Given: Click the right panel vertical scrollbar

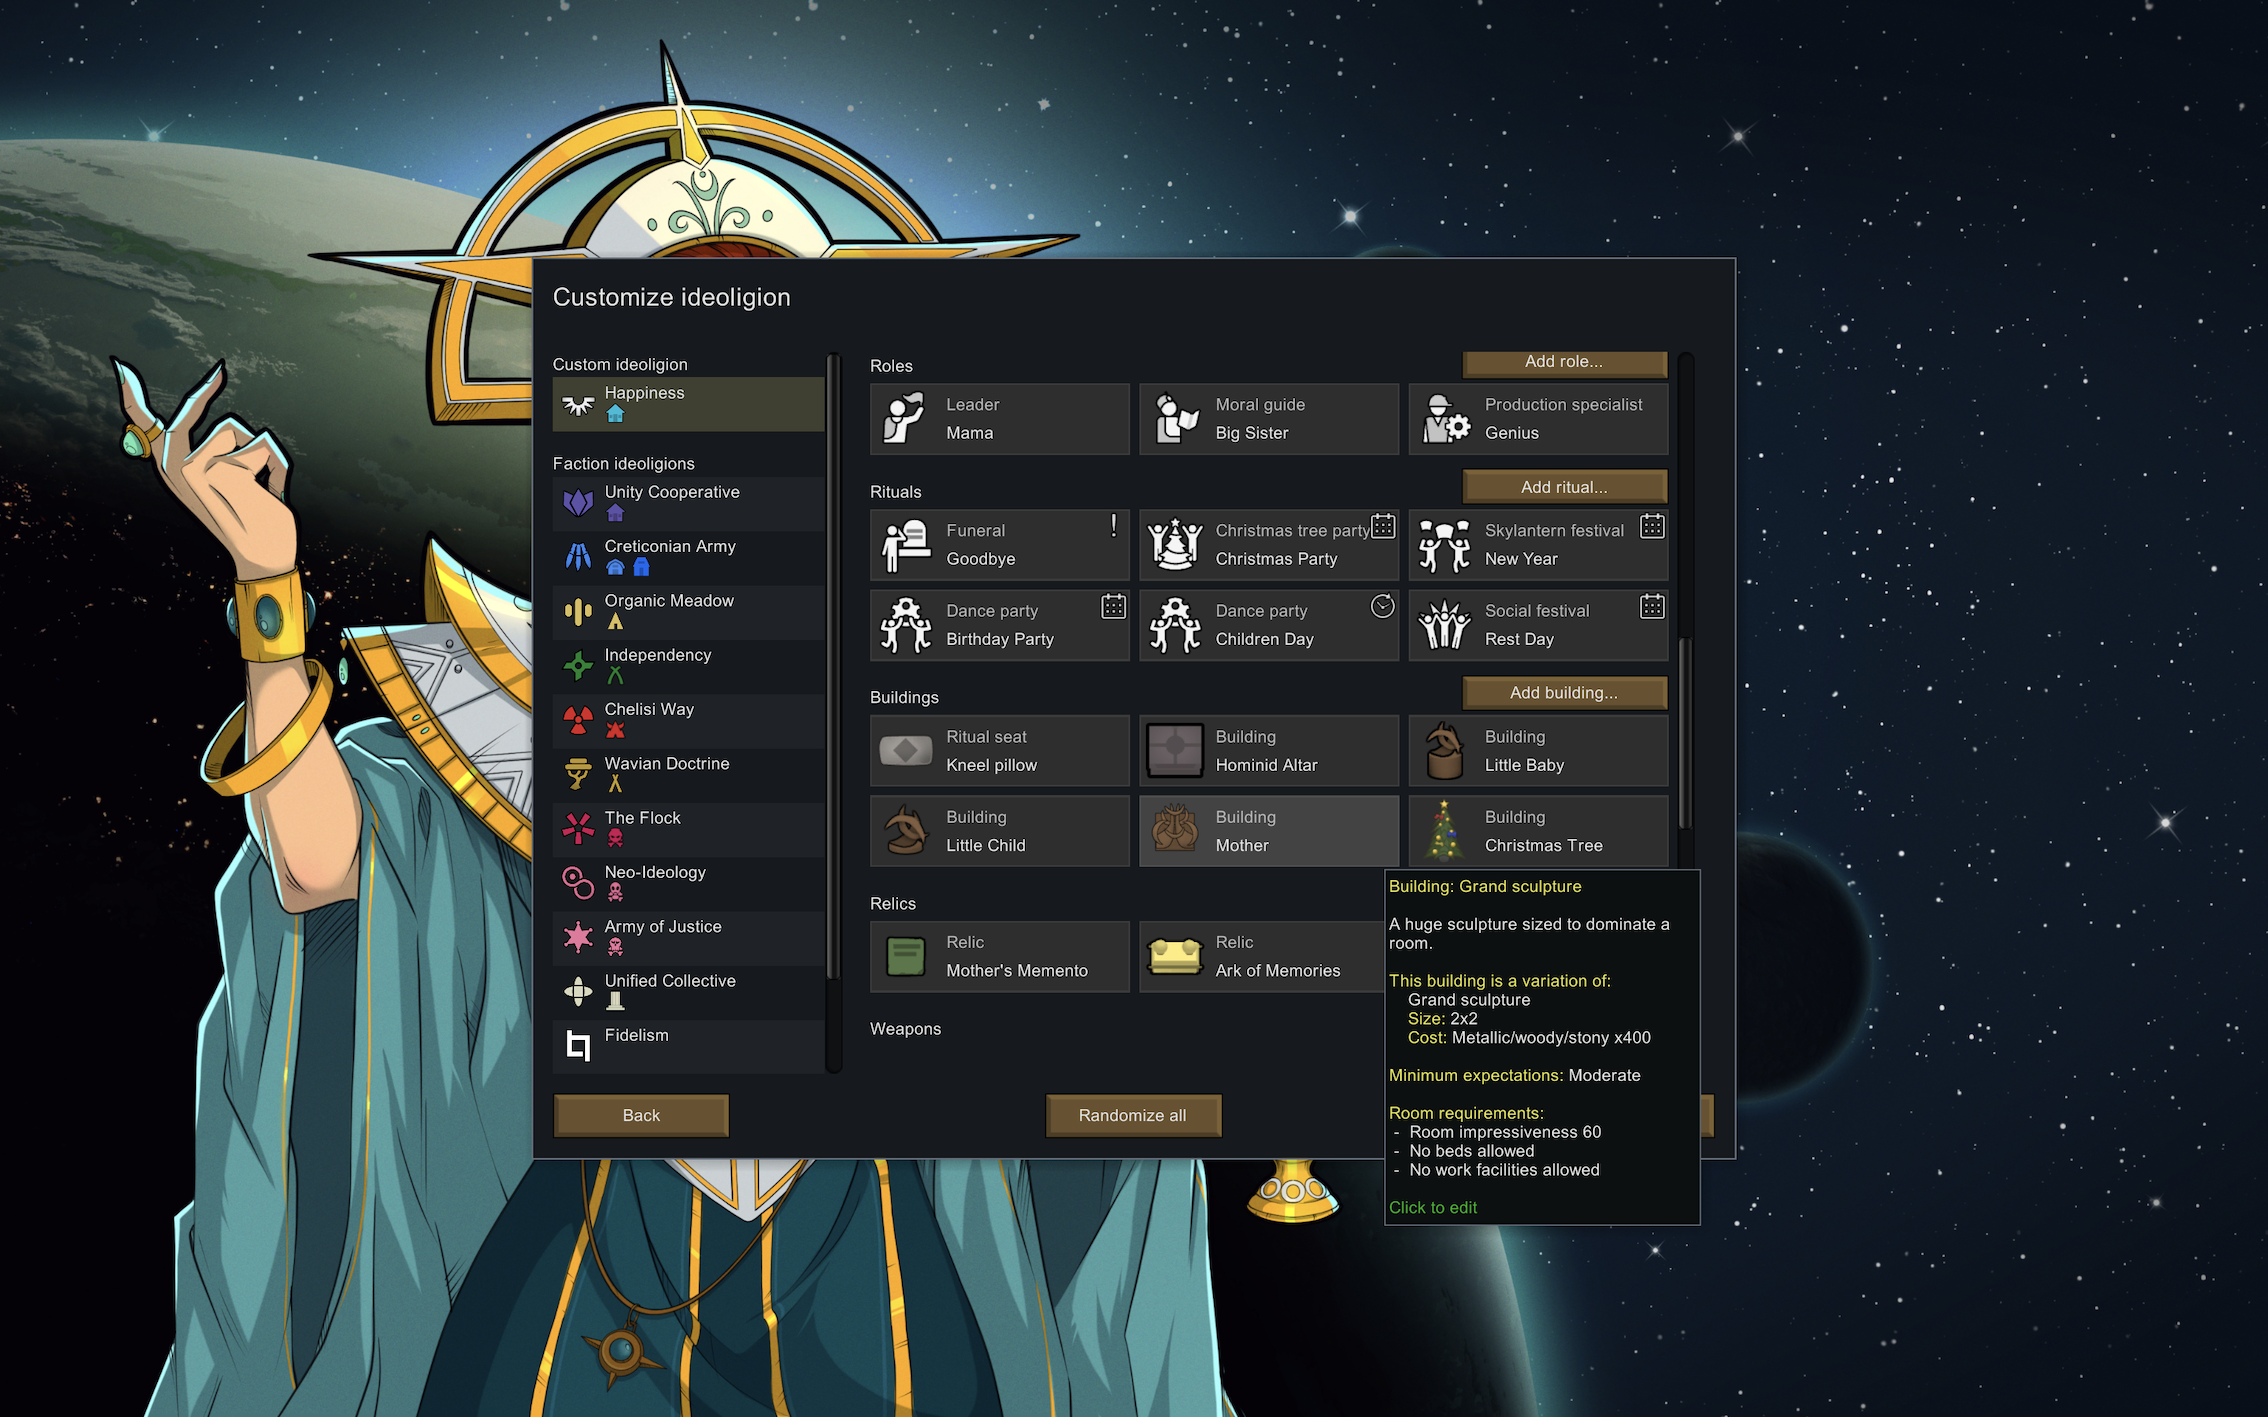Looking at the screenshot, I should 1685,735.
